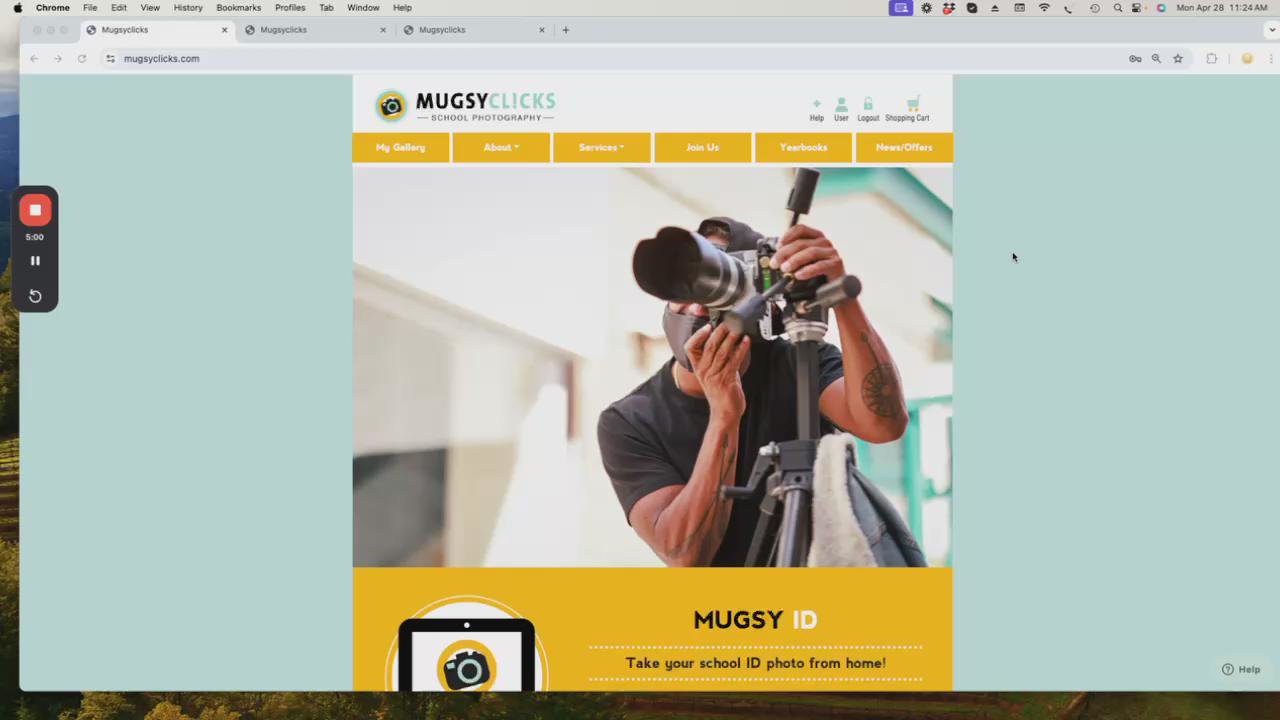Click 'Take your school ID photo from home!' text
1280x720 pixels.
(x=756, y=663)
